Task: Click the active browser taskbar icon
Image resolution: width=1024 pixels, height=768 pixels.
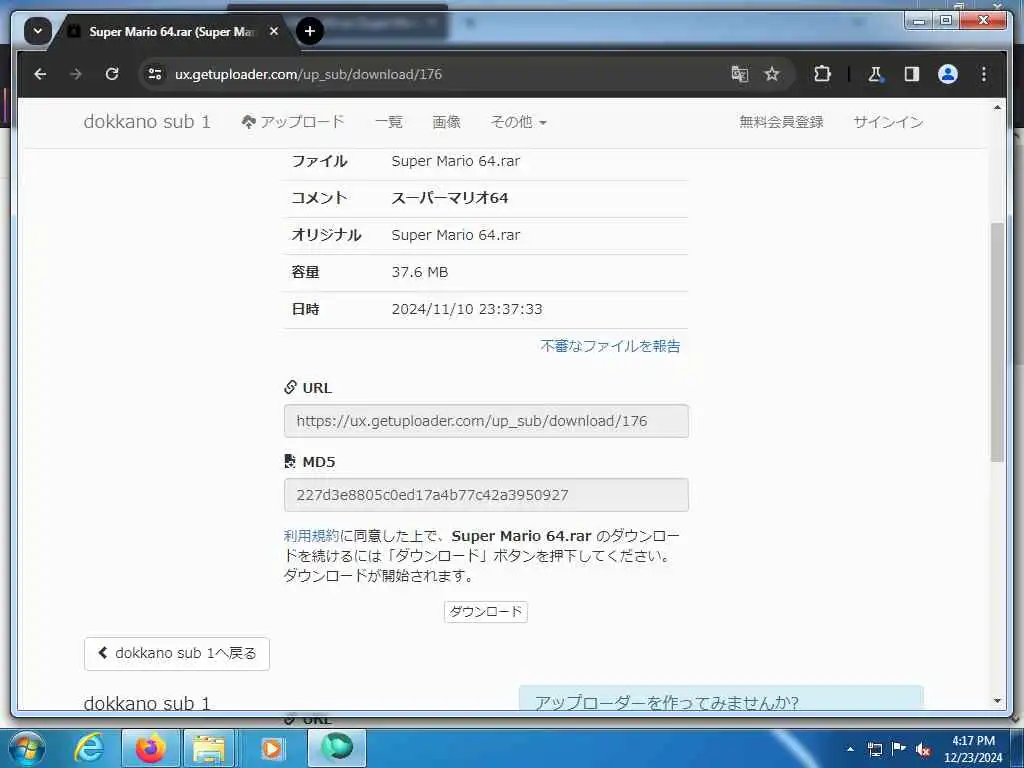Action: [337, 748]
